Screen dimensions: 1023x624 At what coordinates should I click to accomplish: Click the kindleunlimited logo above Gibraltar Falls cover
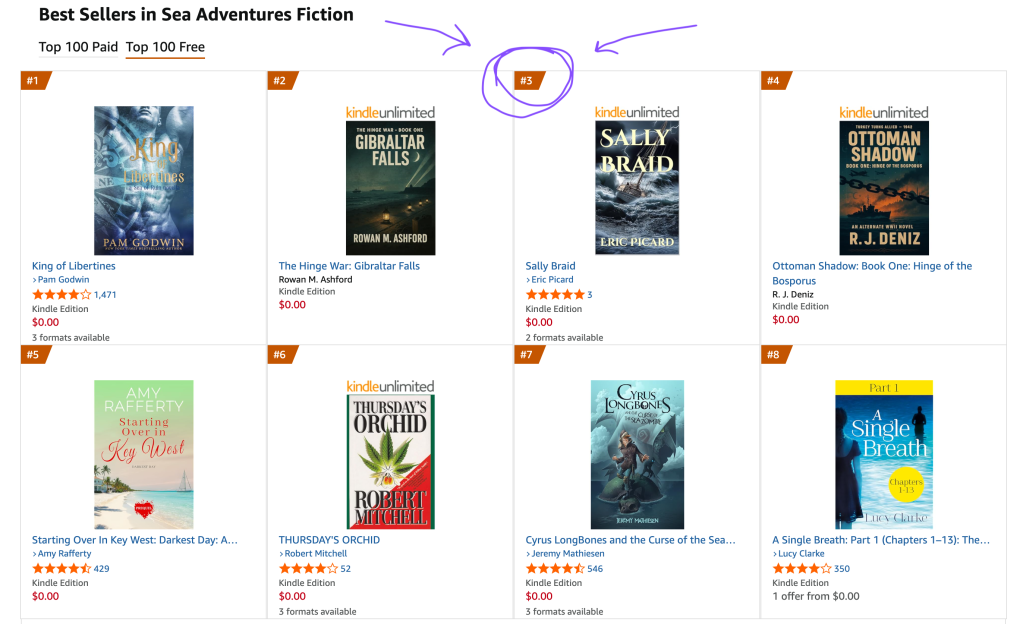(x=390, y=112)
